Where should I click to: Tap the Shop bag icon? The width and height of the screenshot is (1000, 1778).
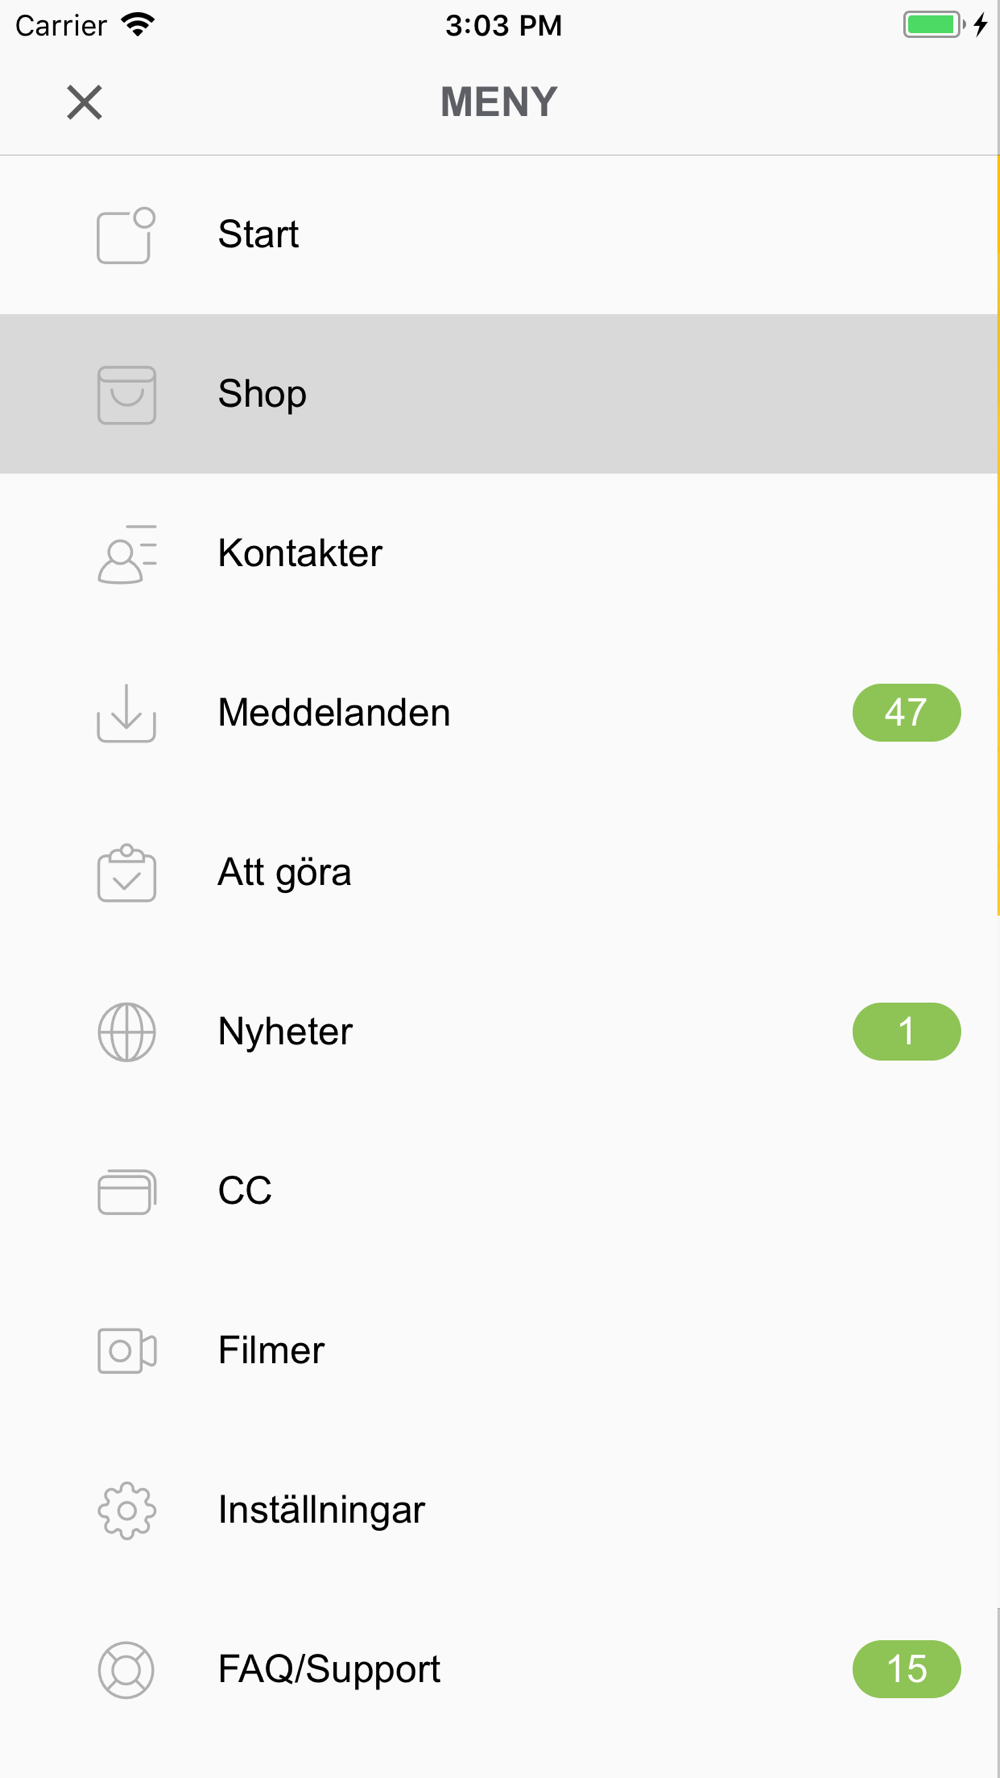pyautogui.click(x=126, y=394)
